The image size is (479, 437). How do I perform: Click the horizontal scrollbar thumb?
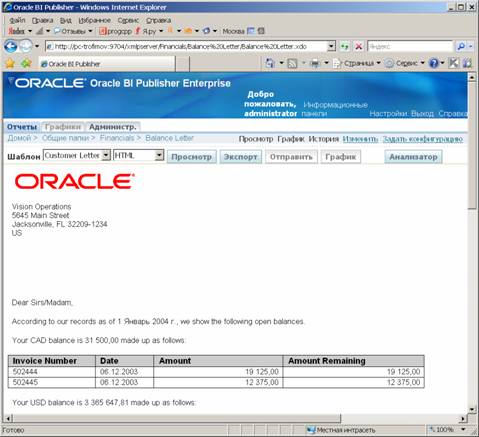pos(177,418)
